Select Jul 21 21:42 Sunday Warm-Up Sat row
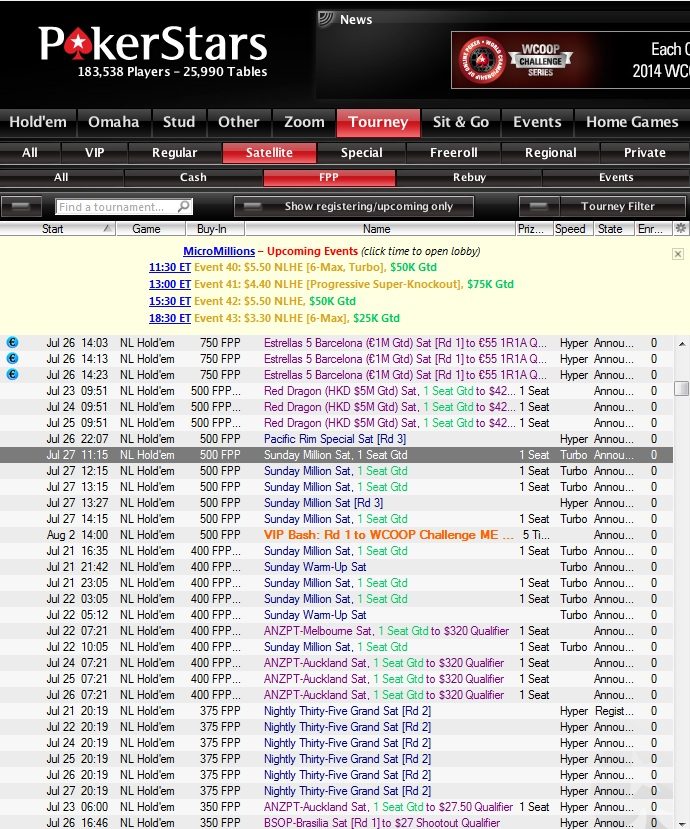Screen dimensions: 690x829 336,567
